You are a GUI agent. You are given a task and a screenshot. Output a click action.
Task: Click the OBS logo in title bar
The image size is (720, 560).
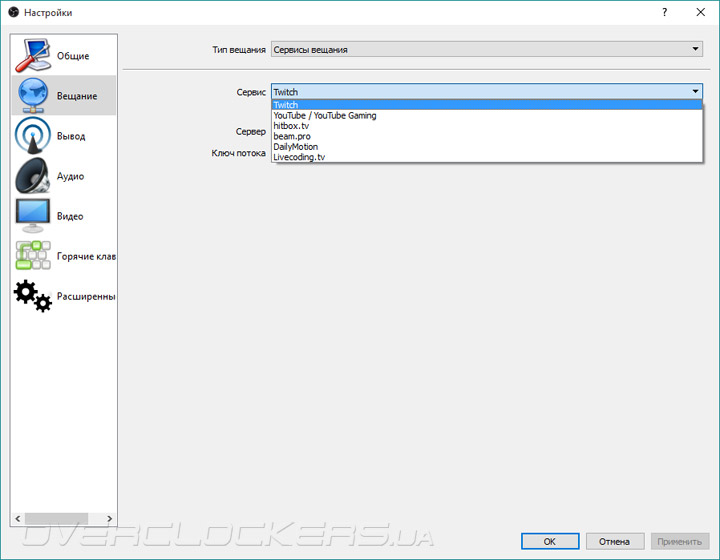(13, 12)
